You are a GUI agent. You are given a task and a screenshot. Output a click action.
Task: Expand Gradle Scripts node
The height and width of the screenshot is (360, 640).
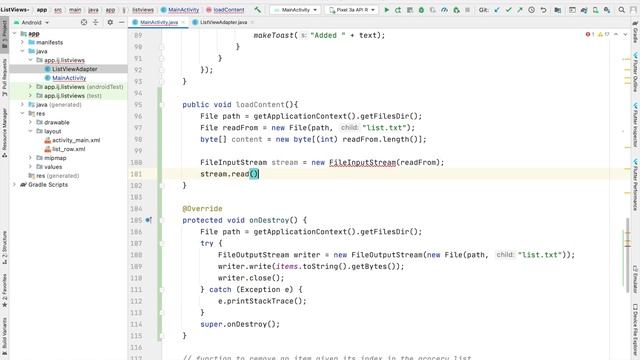tap(15, 184)
